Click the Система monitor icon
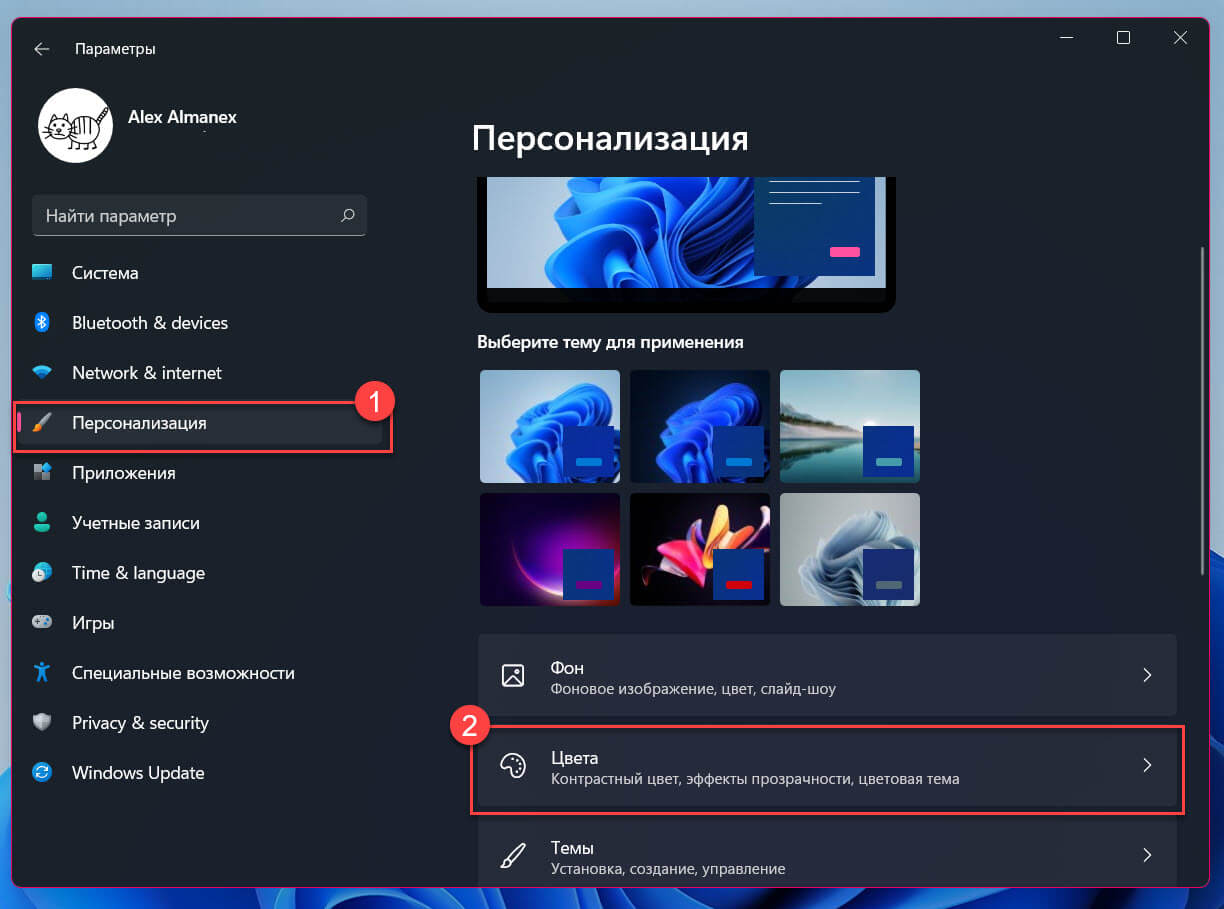Image resolution: width=1224 pixels, height=909 pixels. click(x=42, y=273)
